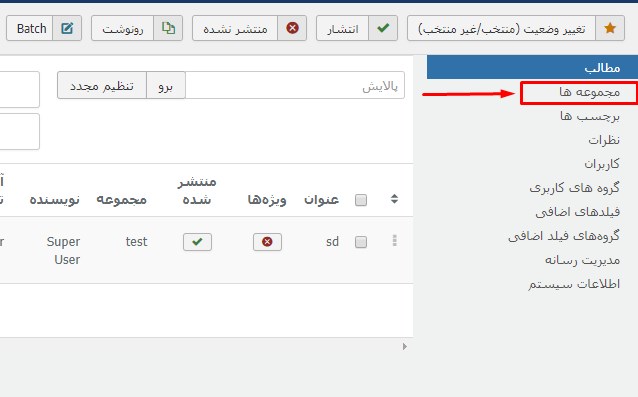Screen dimensions: 638x397
Task: Open اطلاعات سیستم system information
Action: point(574,284)
